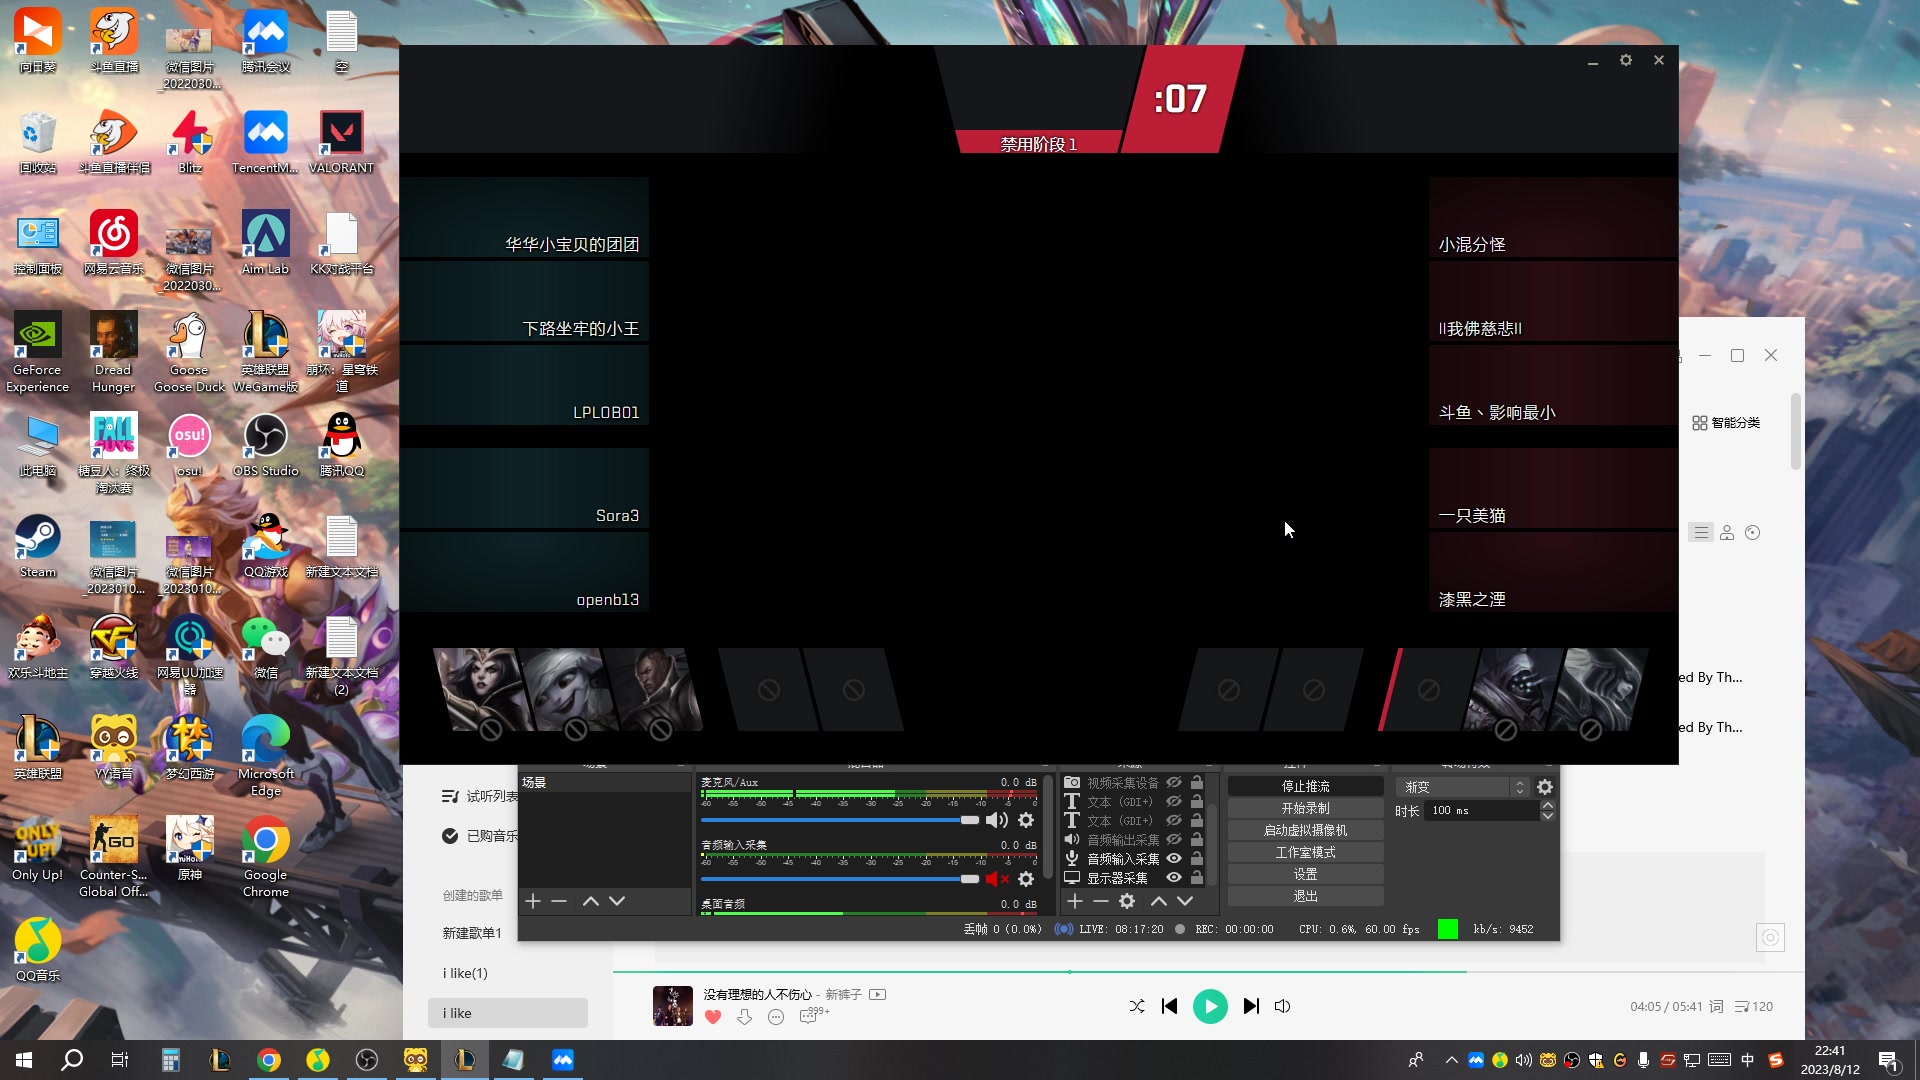Select i like playlist
1920x1080 pixels.
click(x=508, y=1013)
